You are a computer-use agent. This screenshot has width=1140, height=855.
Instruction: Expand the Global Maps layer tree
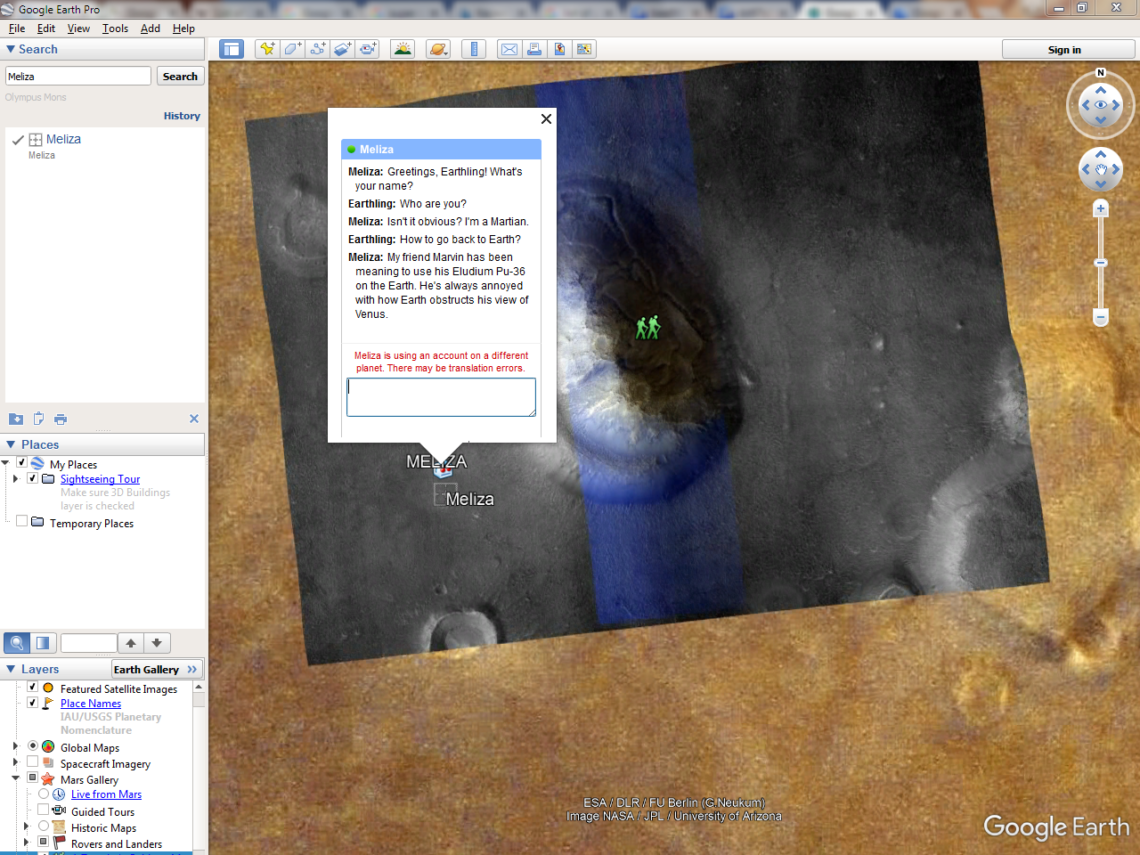click(x=15, y=747)
